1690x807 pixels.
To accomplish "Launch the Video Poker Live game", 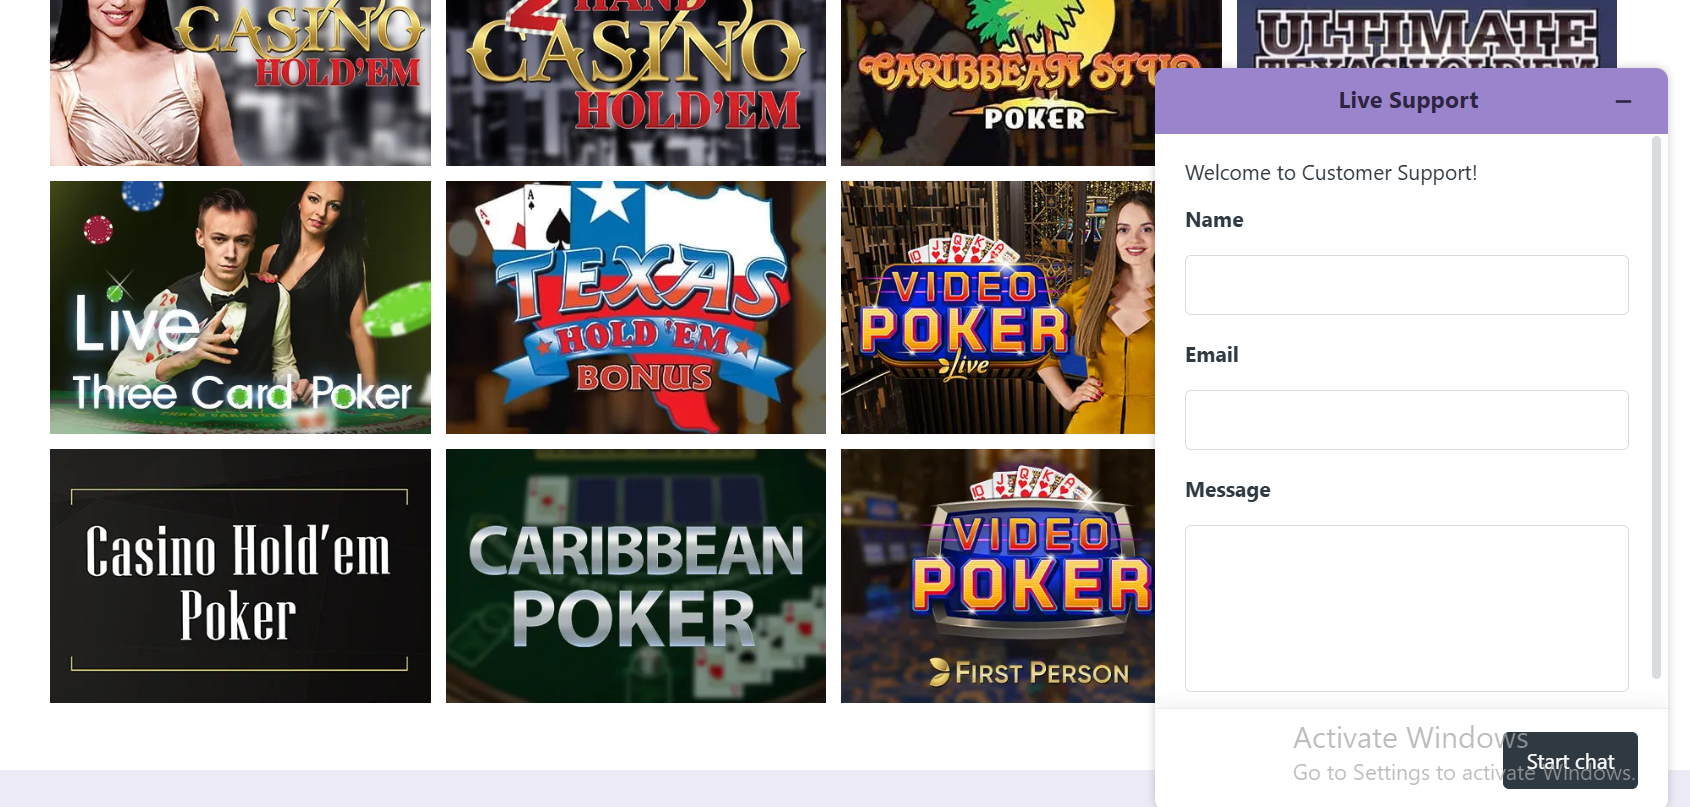I will click(x=998, y=307).
